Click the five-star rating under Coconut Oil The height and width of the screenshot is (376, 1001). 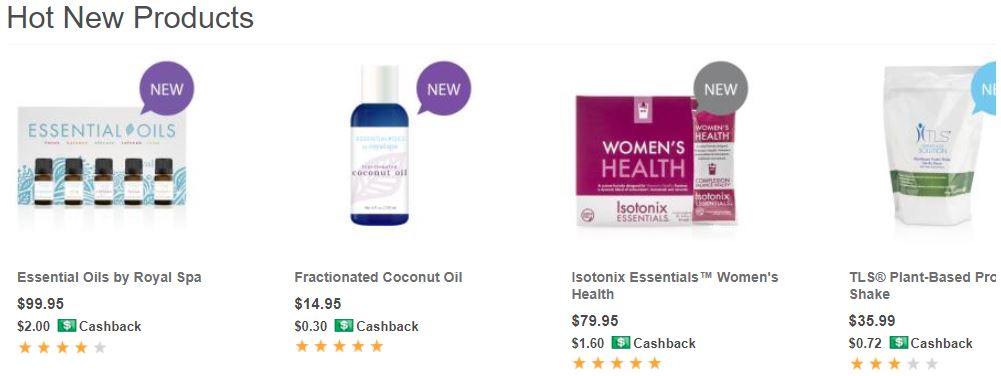tap(339, 346)
